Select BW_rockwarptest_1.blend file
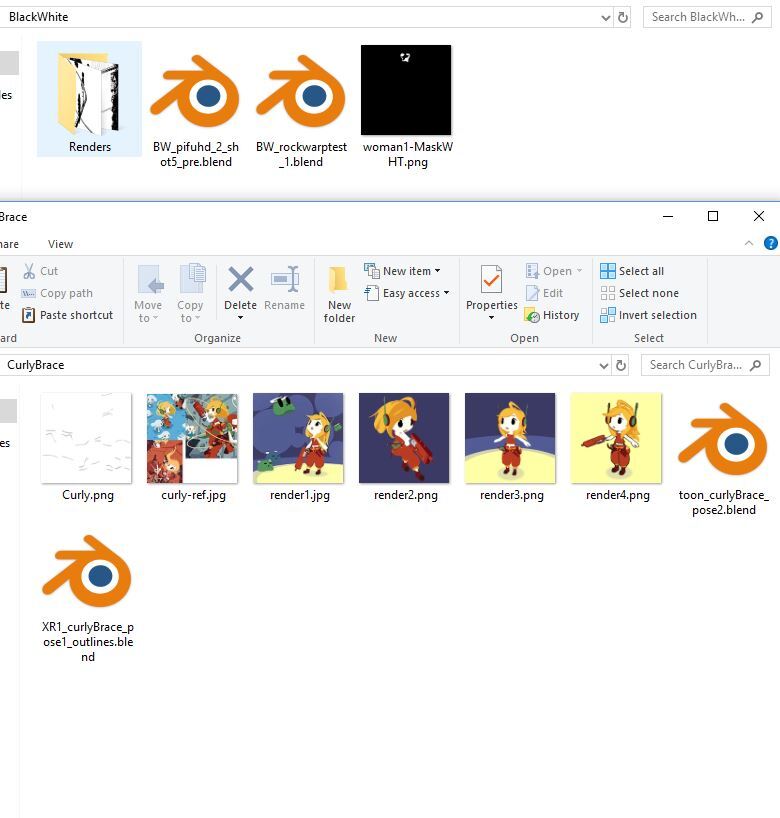 coord(301,110)
